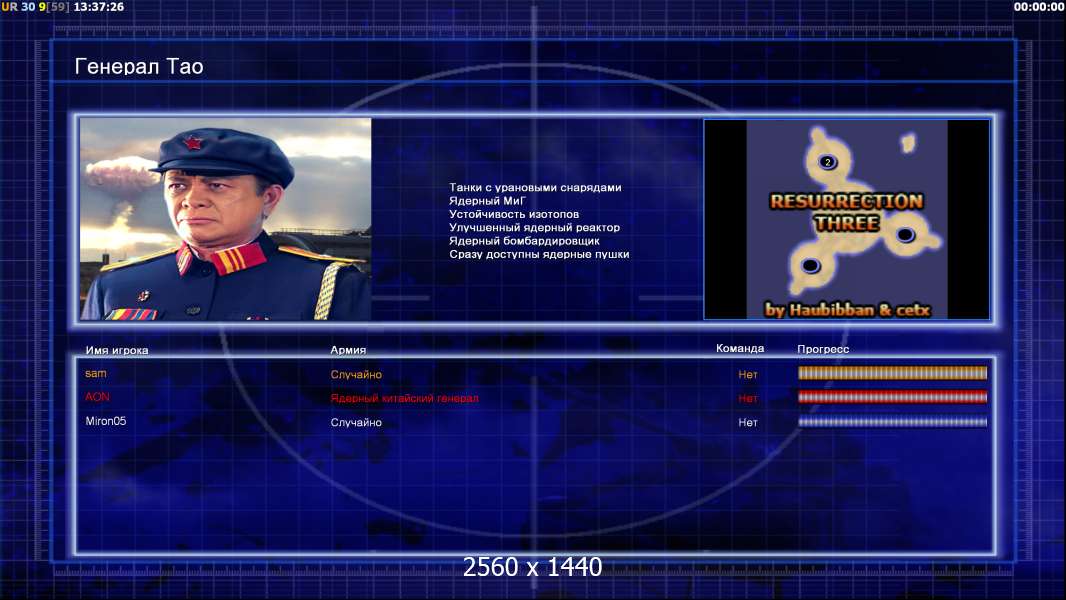
Task: Click the "Имя игрока" column header
Action: point(117,351)
